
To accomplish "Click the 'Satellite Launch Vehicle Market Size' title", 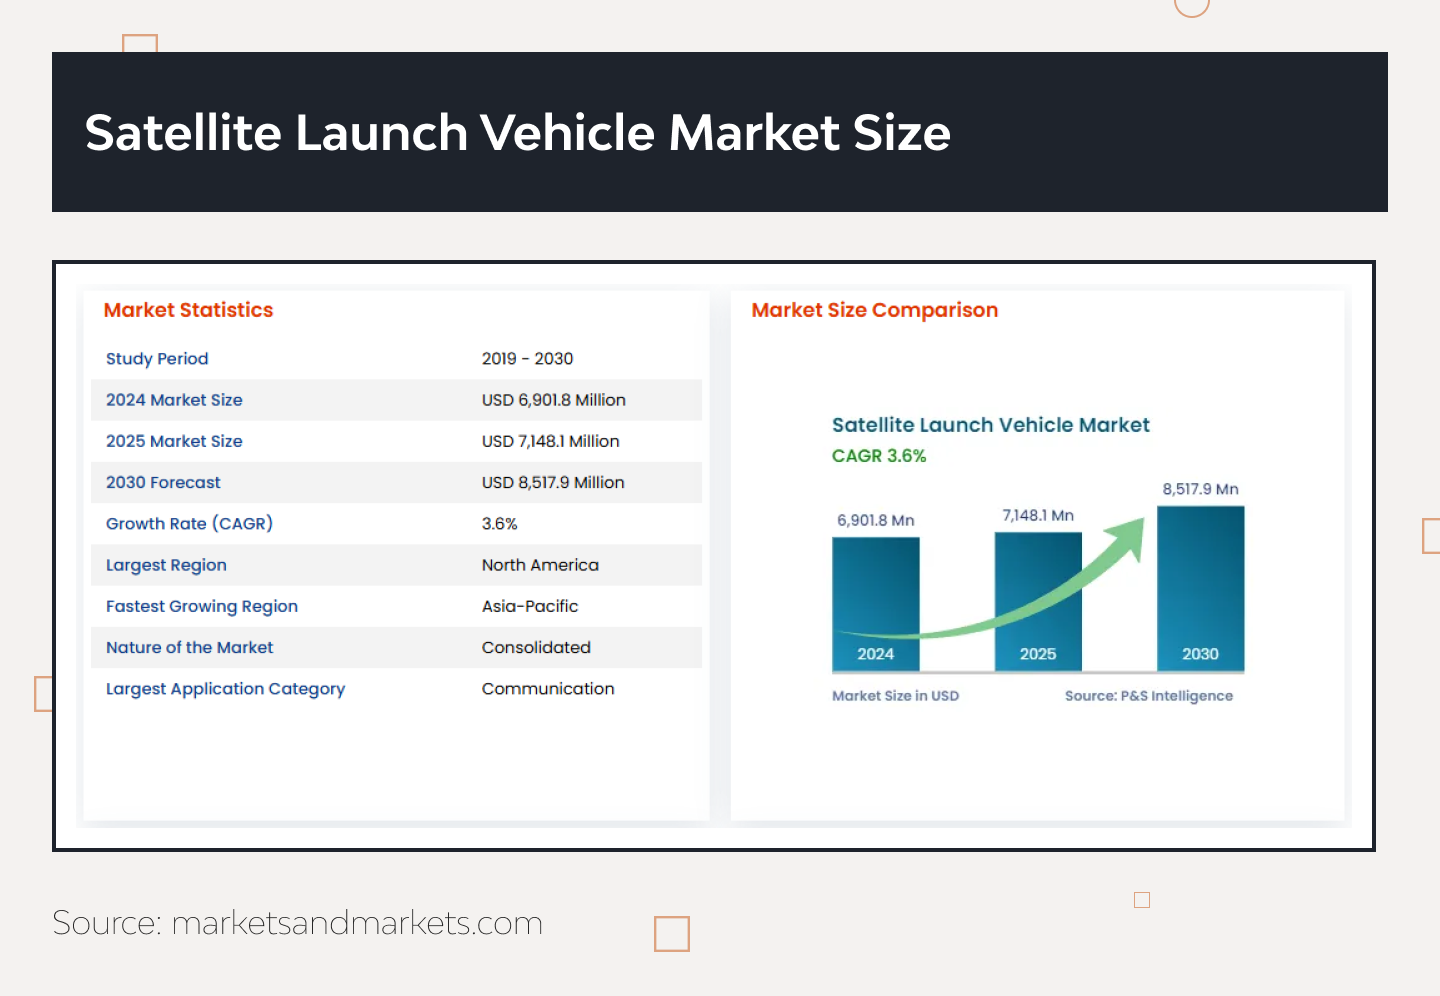I will tap(517, 132).
